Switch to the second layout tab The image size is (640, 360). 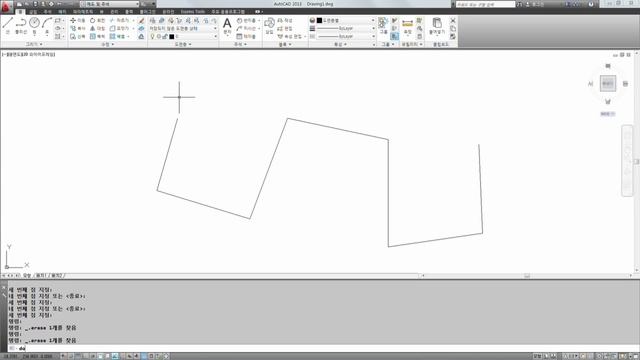(x=56, y=276)
